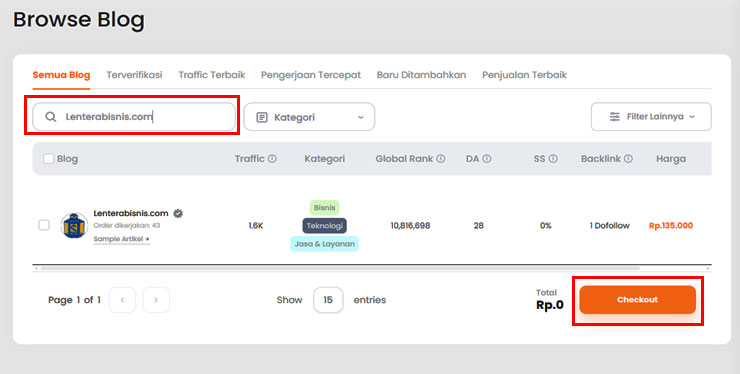740x374 pixels.
Task: Open the Sample Artikel link
Action: point(121,239)
